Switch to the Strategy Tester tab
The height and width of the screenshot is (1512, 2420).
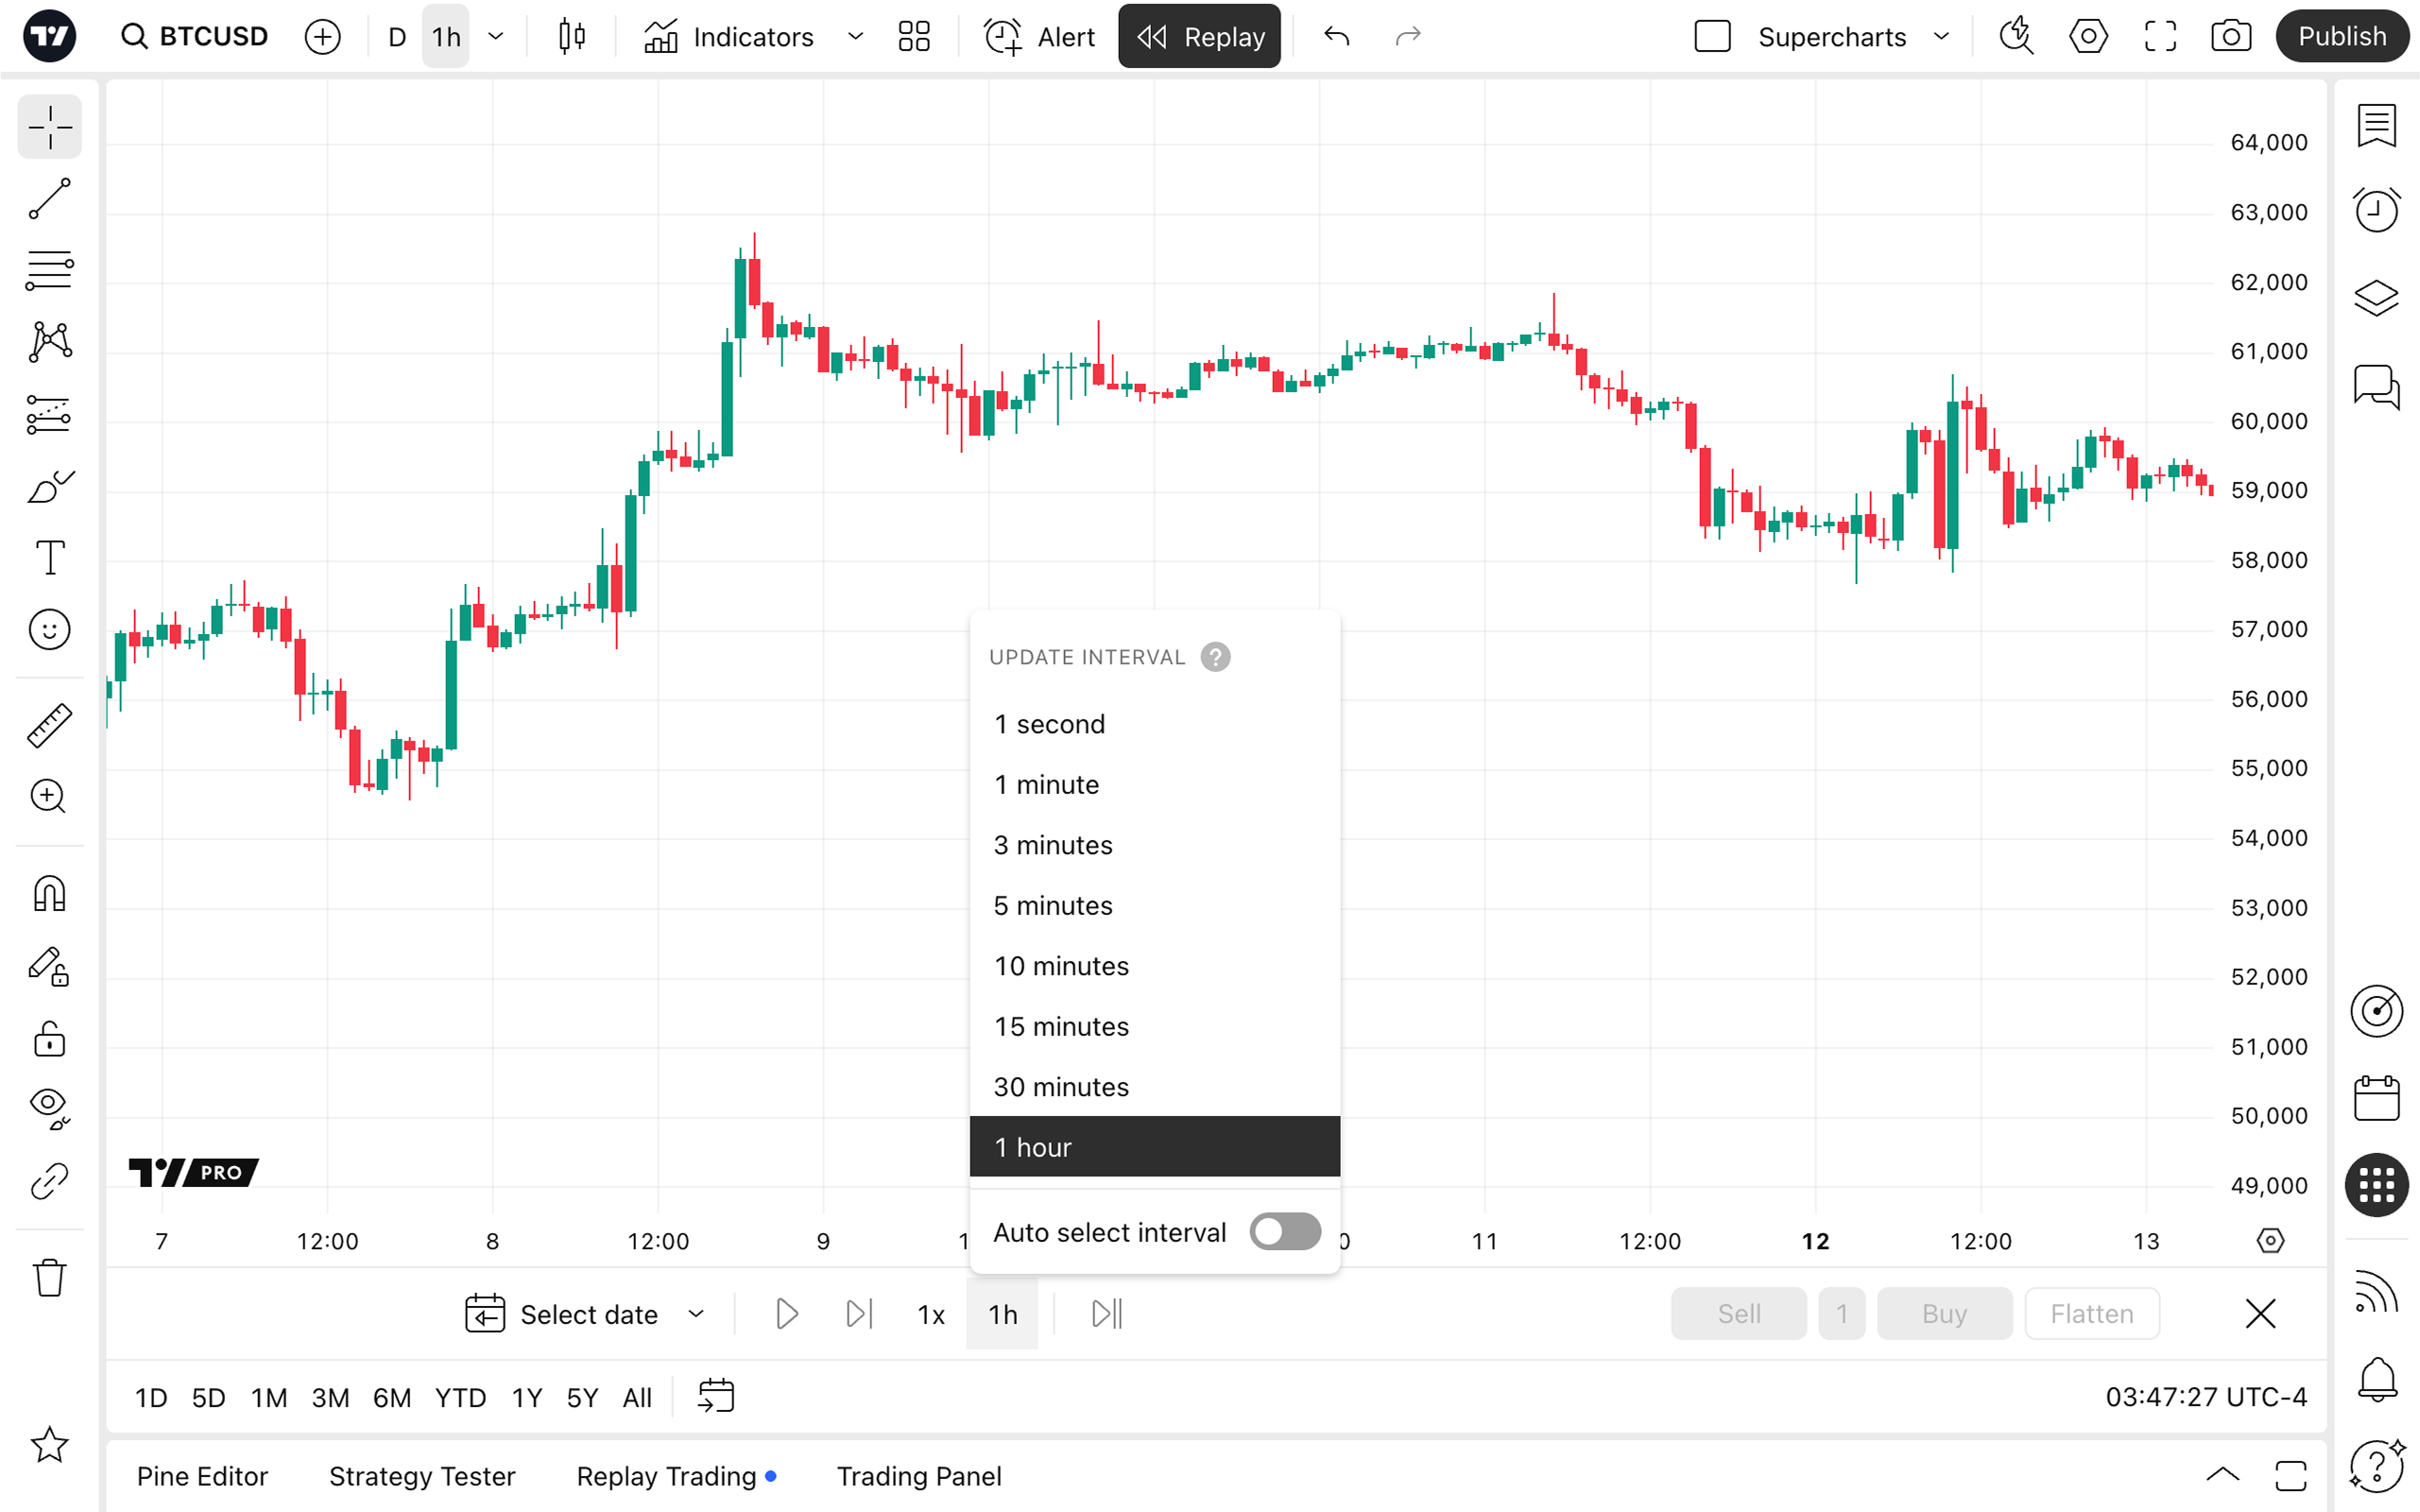[422, 1476]
